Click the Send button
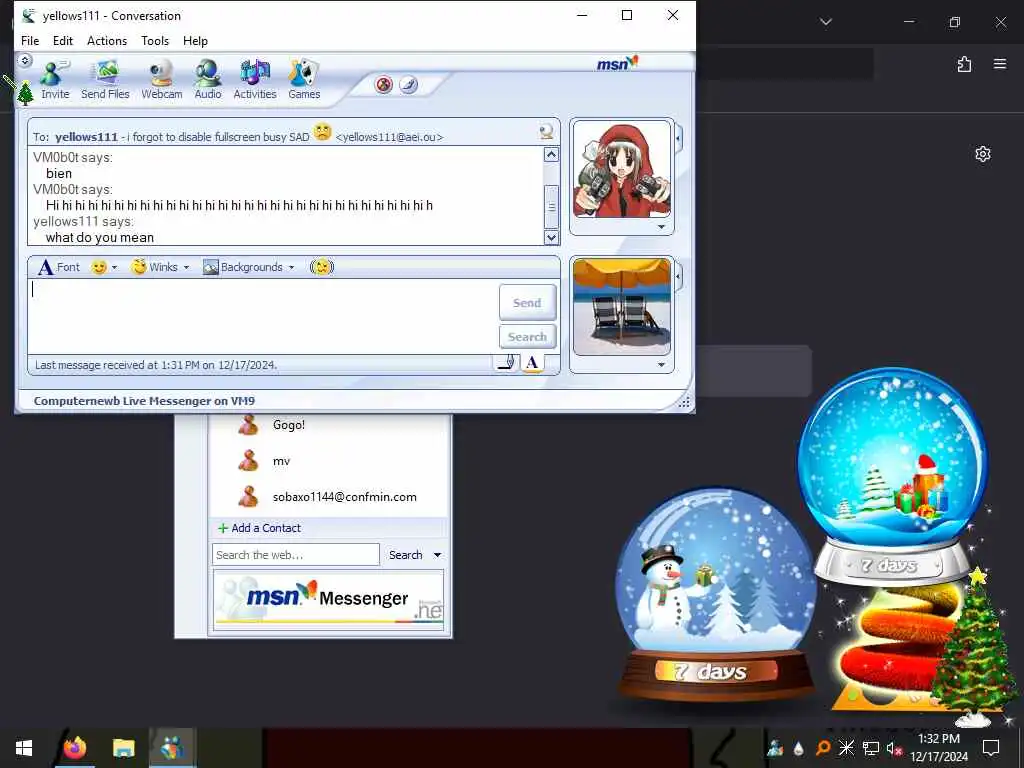Screen dimensions: 1024x768 click(x=528, y=302)
